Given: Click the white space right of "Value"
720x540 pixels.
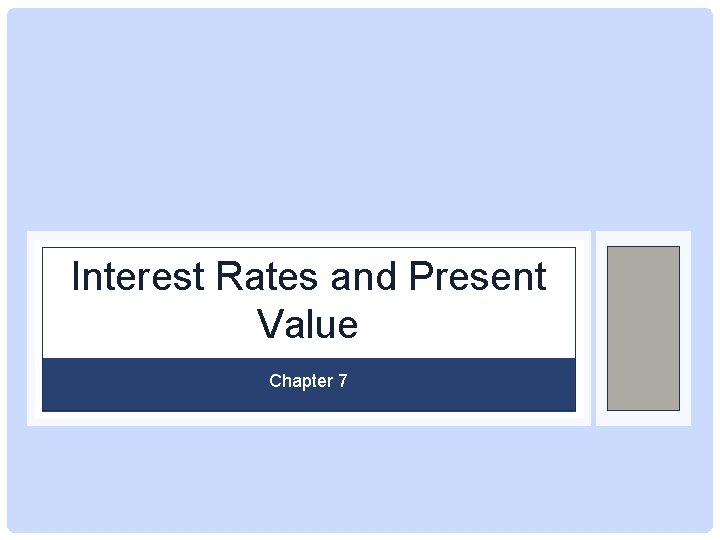Looking at the screenshot, I should (x=467, y=324).
